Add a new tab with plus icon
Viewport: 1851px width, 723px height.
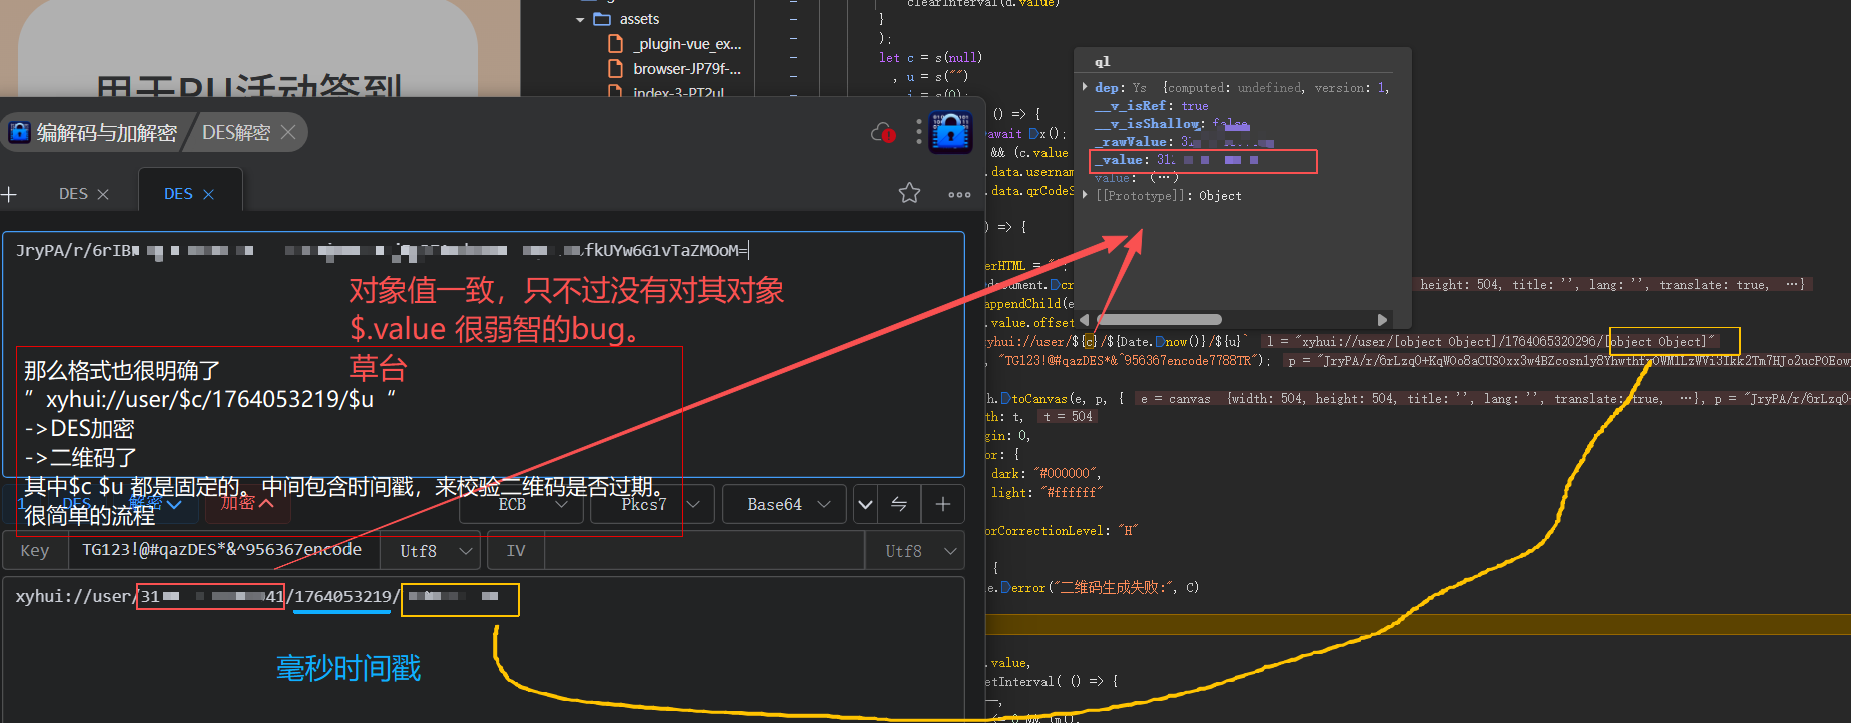click(10, 194)
